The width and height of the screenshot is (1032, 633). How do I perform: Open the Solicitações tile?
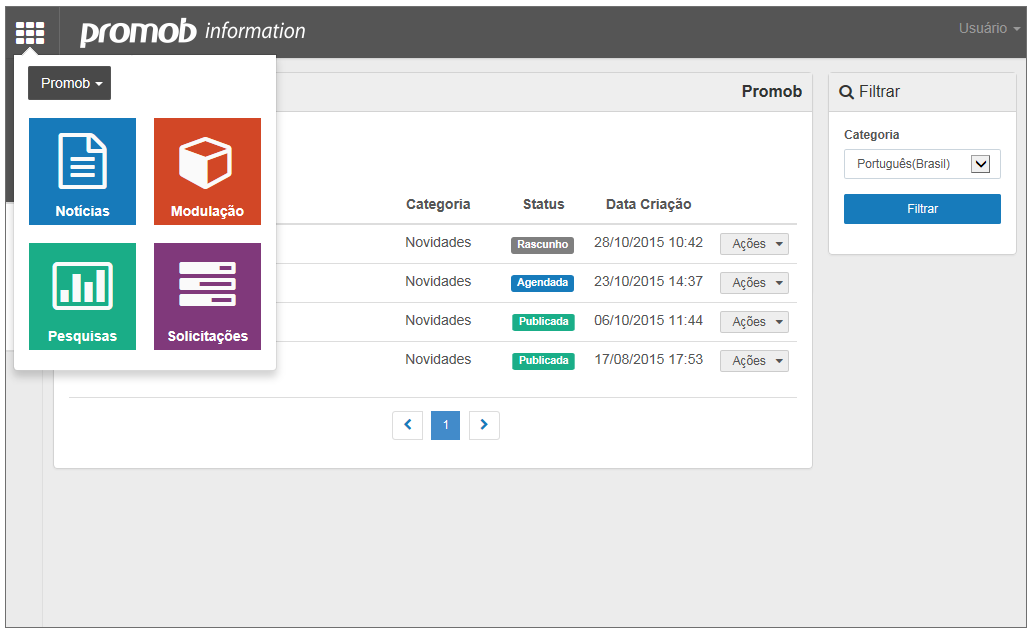click(x=207, y=296)
